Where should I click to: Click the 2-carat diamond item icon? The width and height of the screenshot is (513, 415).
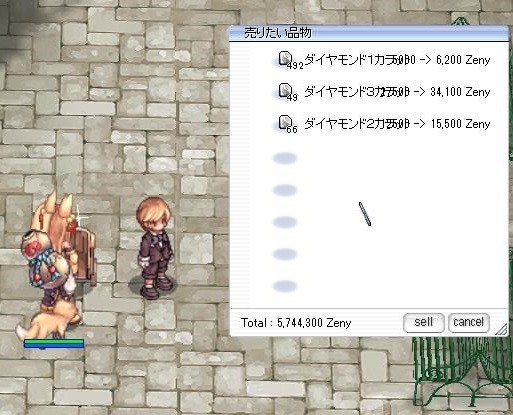[285, 122]
